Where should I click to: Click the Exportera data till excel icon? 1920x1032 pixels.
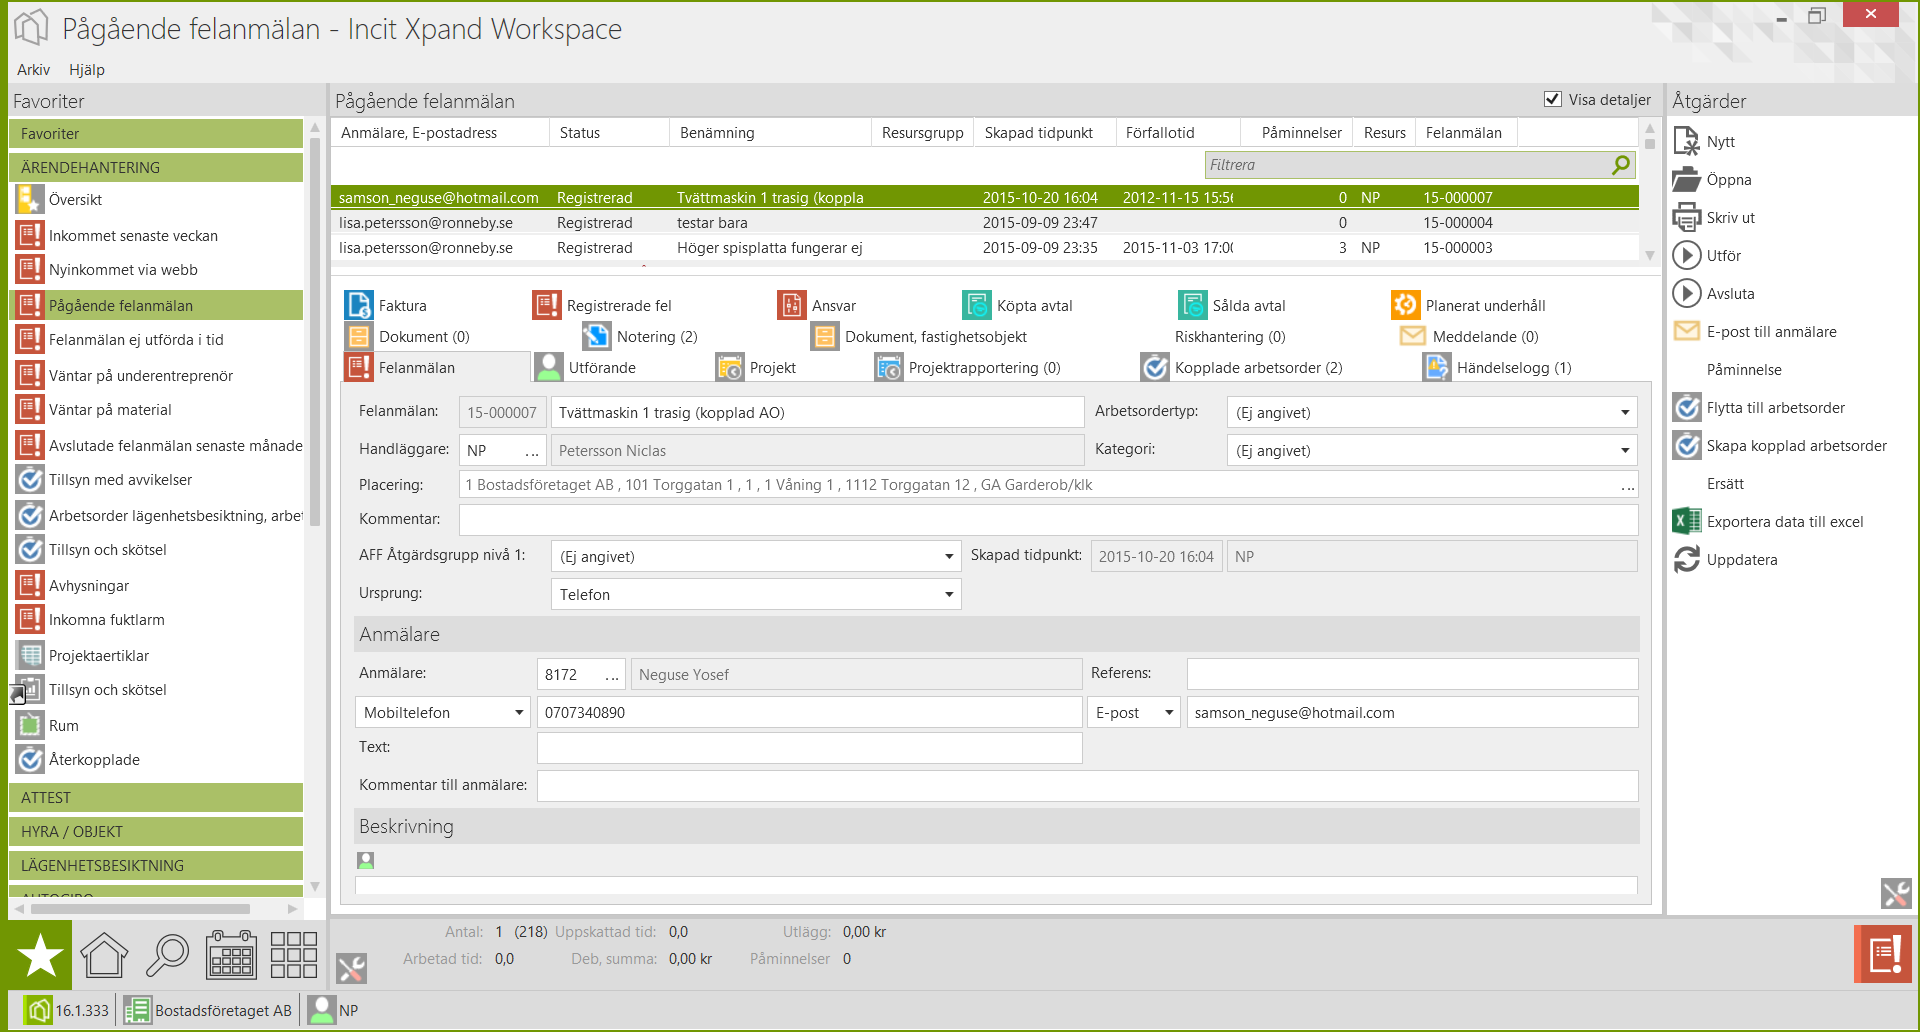pos(1686,521)
